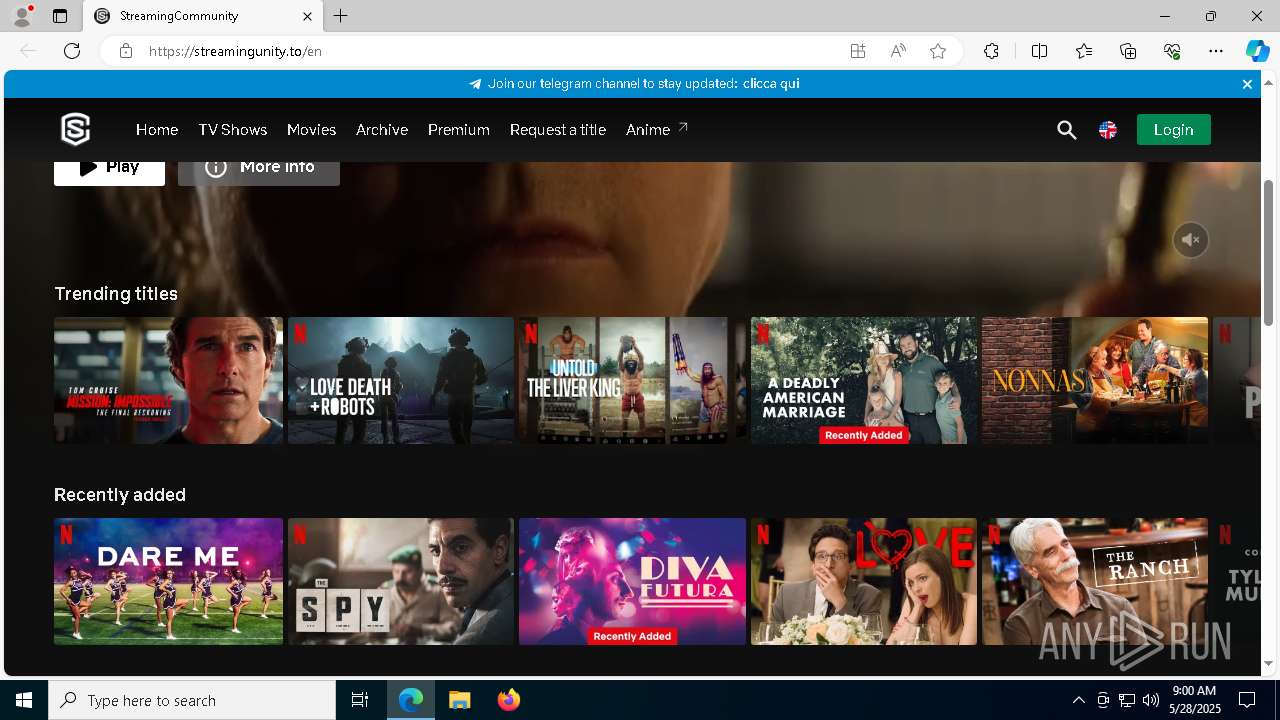
Task: Open tab actions menu icon
Action: [x=60, y=16]
